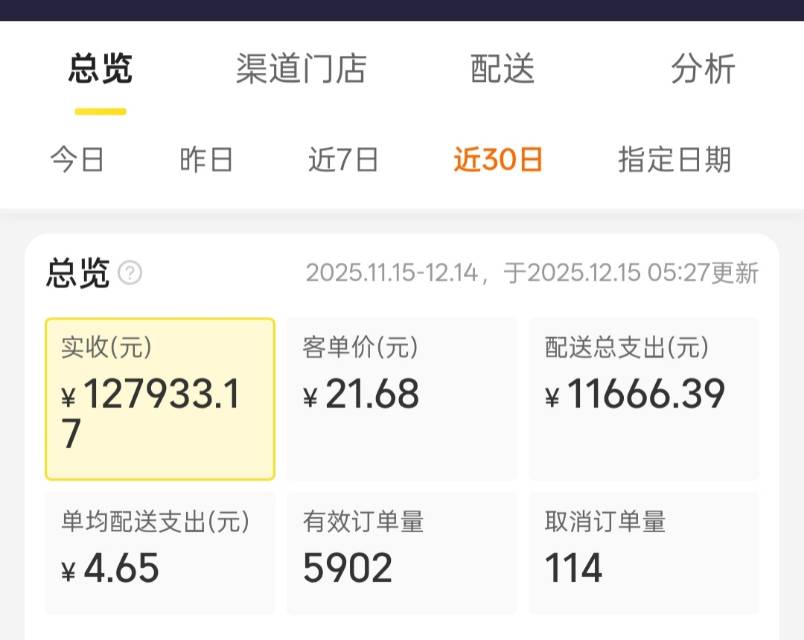Choose the 近7日 time range
Screen dimensions: 804x640
(343, 160)
